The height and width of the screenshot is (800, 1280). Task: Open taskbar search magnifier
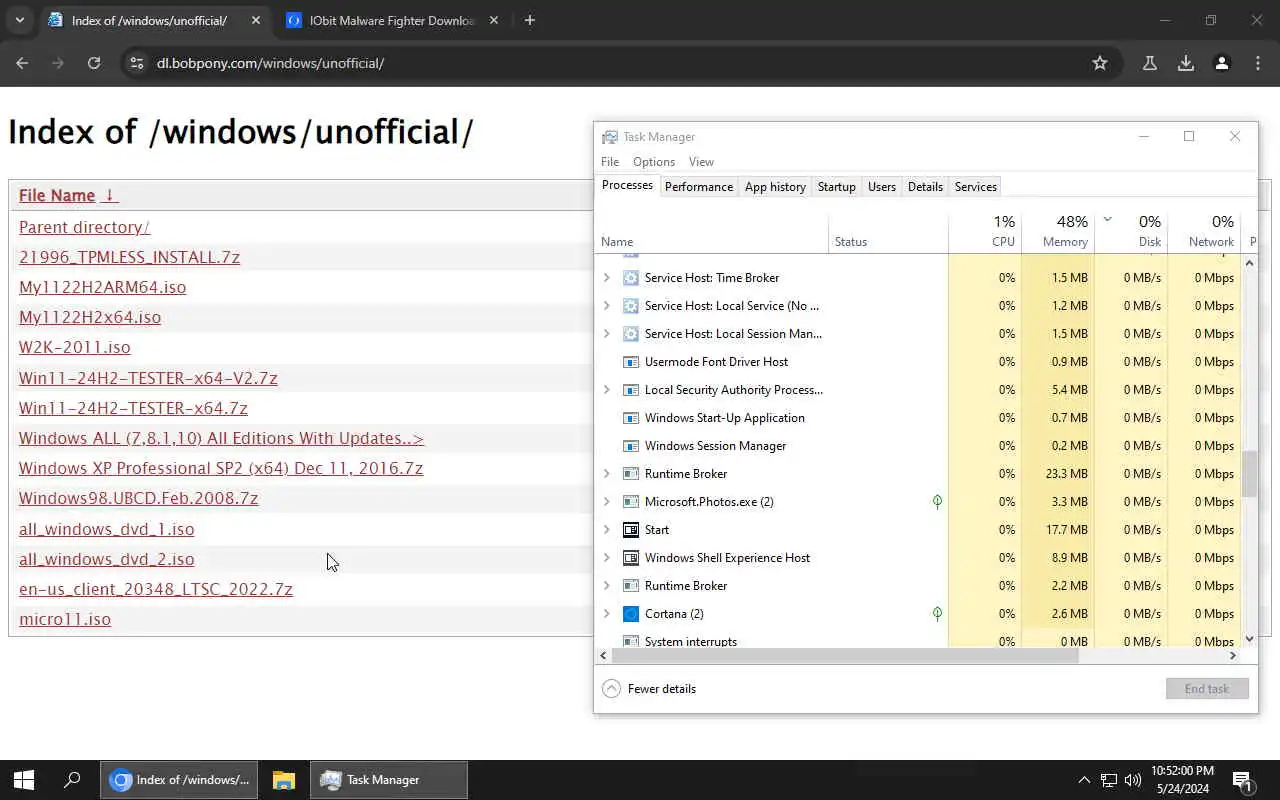click(x=72, y=780)
